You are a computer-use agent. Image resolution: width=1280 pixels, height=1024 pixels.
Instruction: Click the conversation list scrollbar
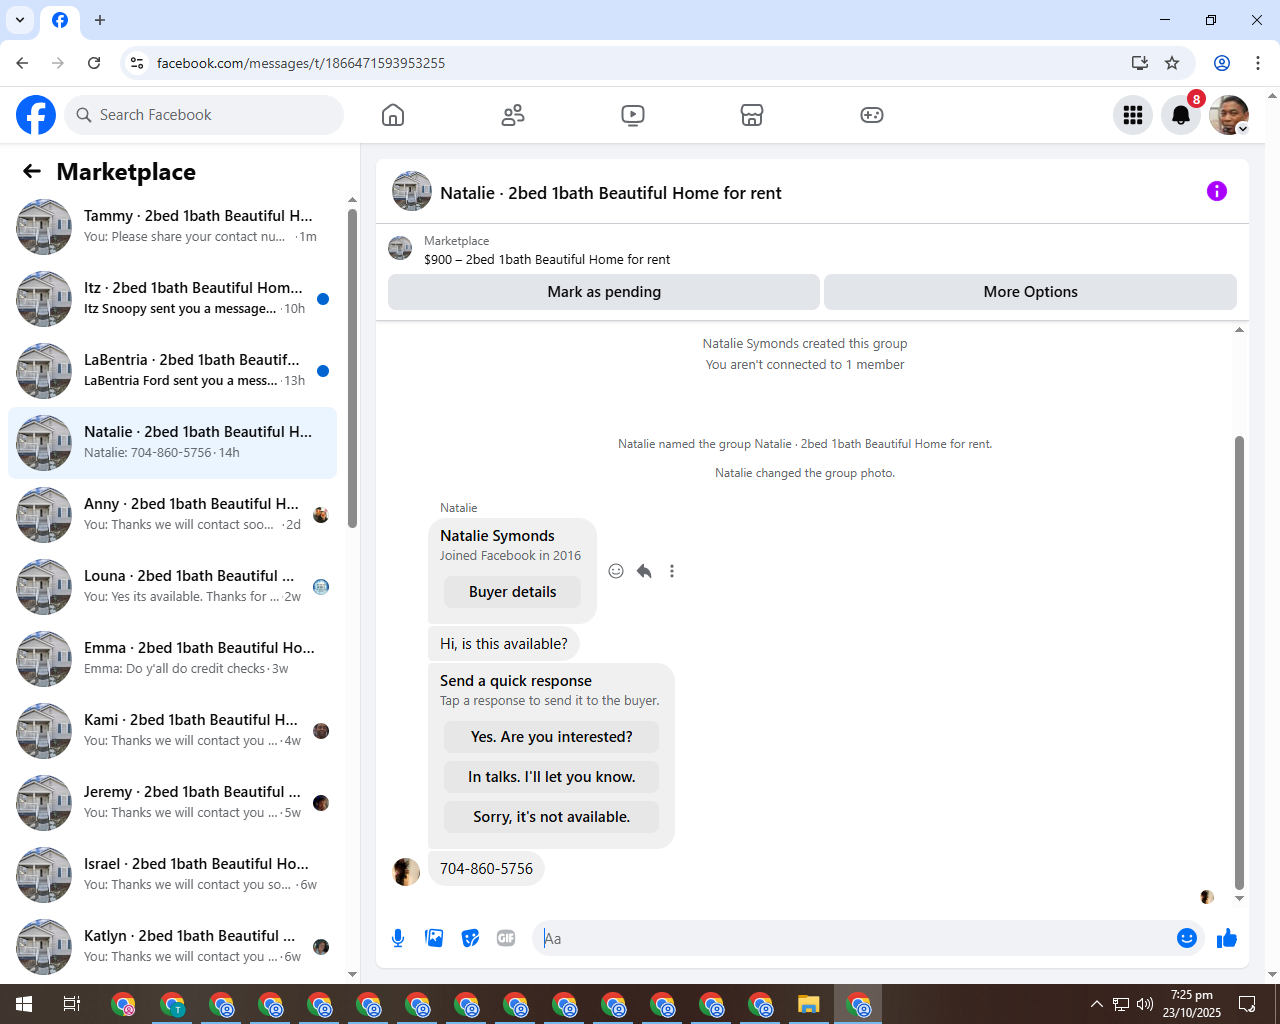coord(352,368)
